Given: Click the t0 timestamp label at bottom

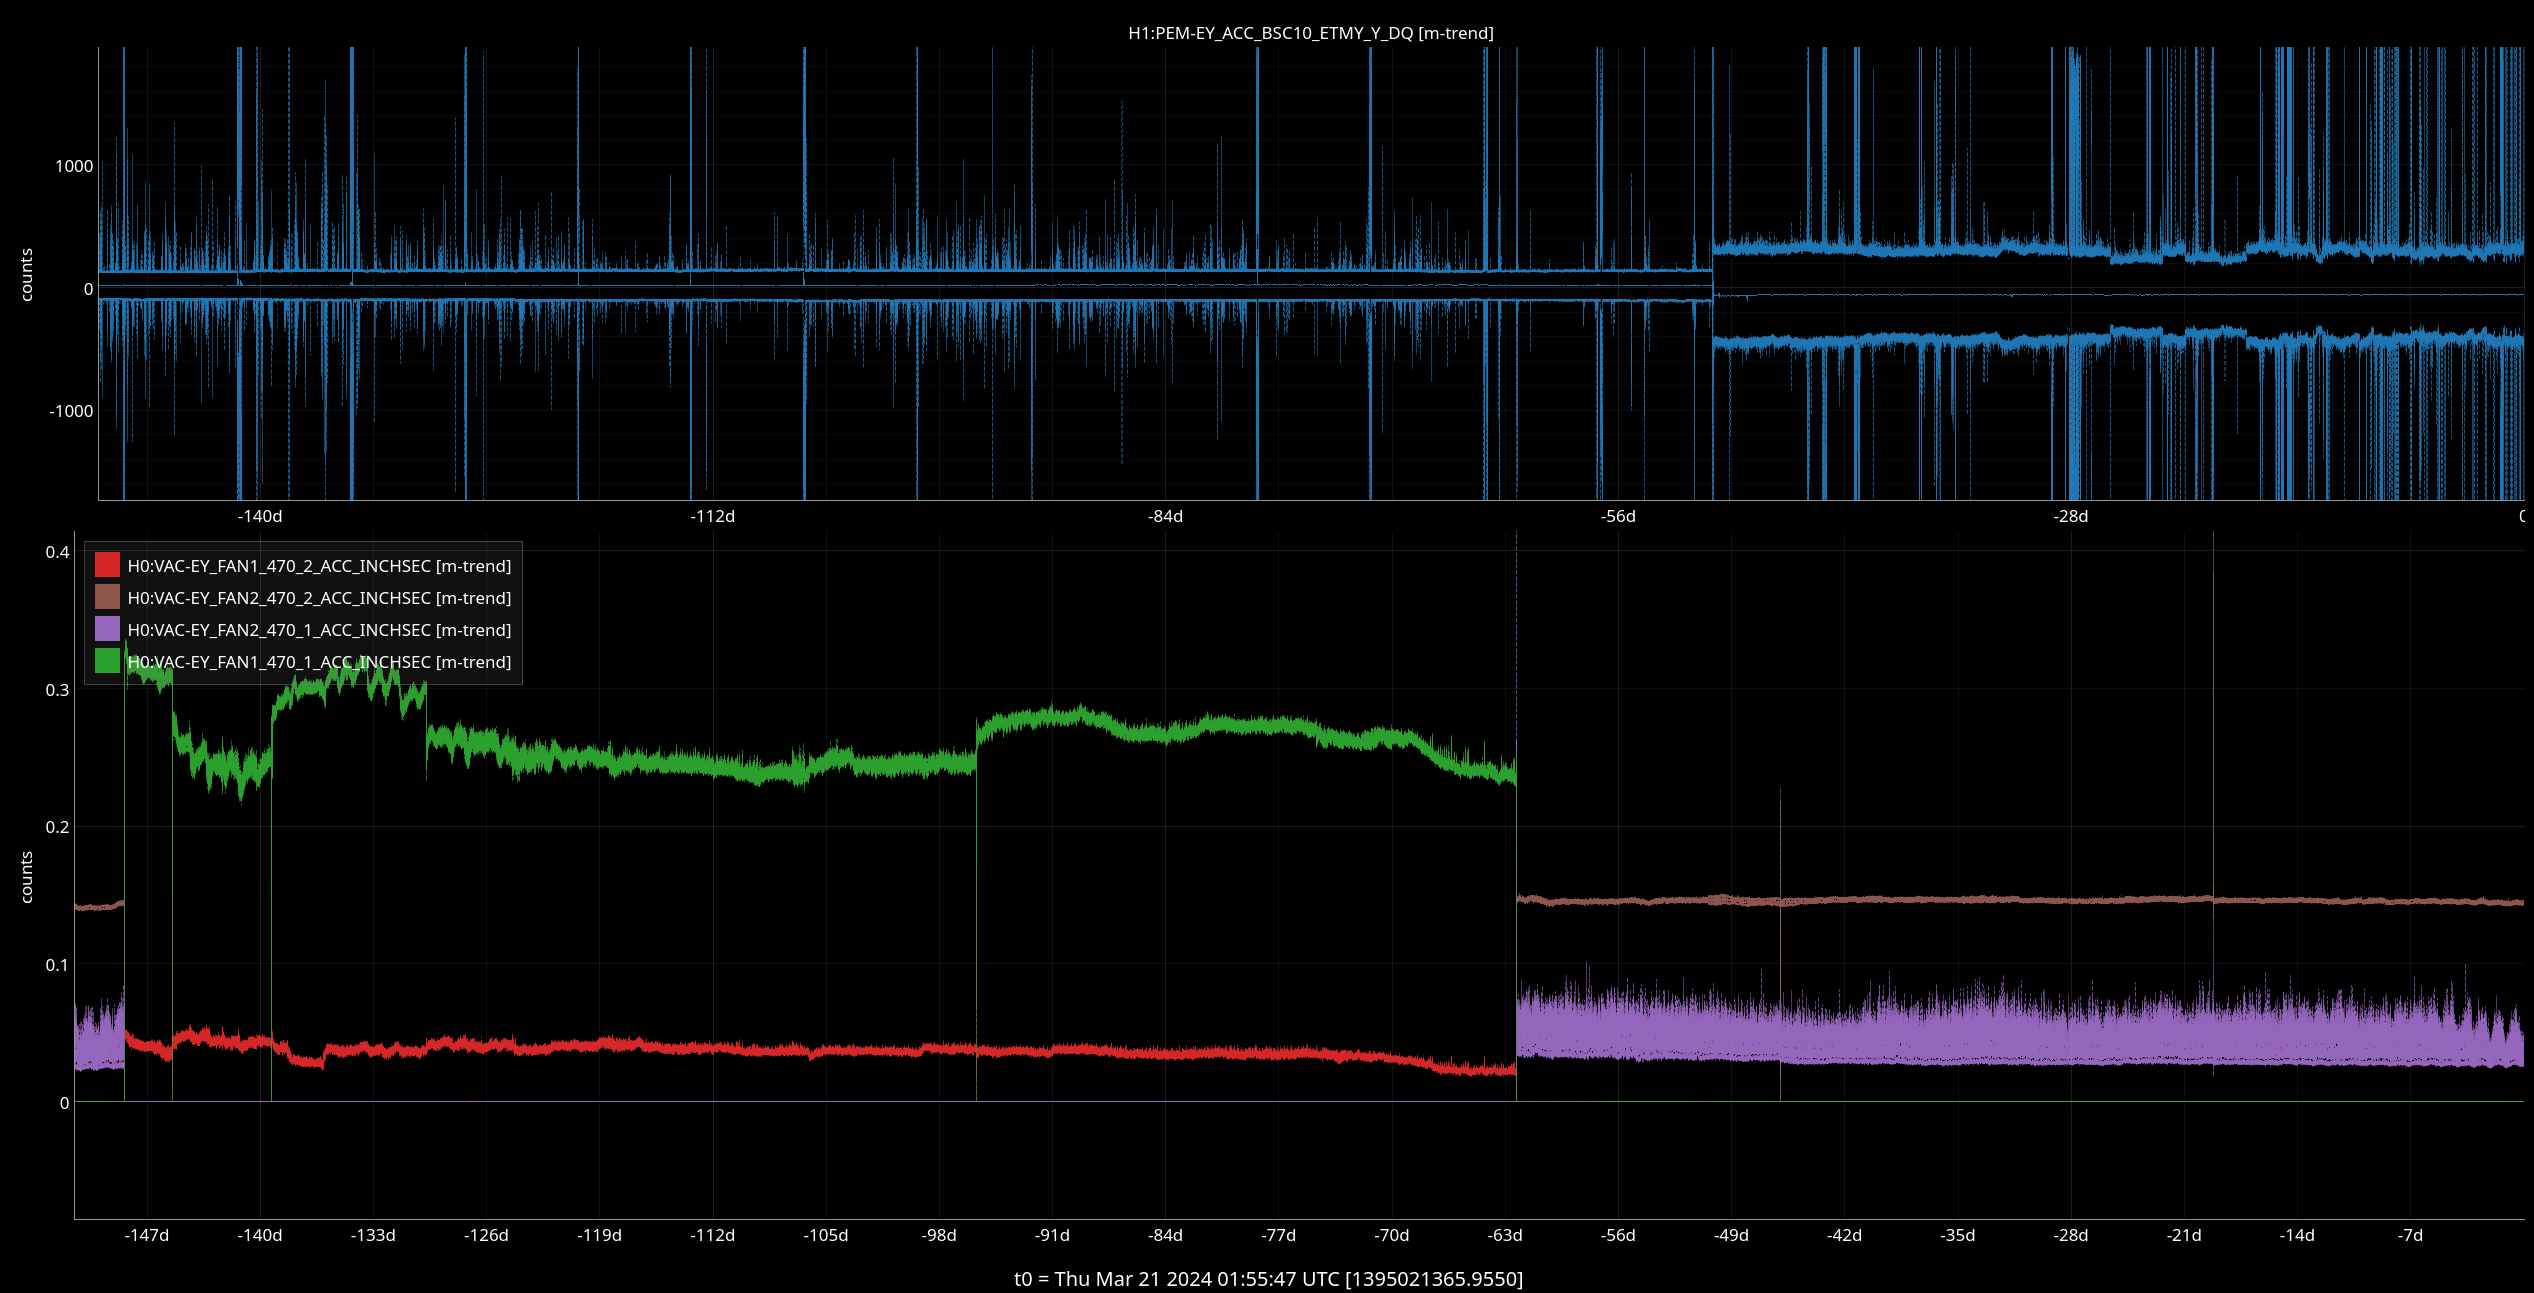Looking at the screenshot, I should (x=1268, y=1279).
